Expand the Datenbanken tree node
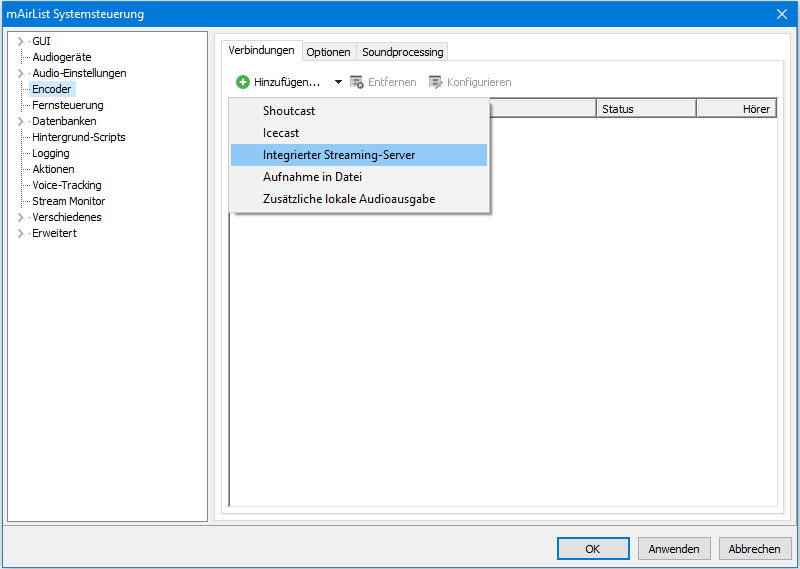Screen dimensions: 800x569 [x=20, y=121]
